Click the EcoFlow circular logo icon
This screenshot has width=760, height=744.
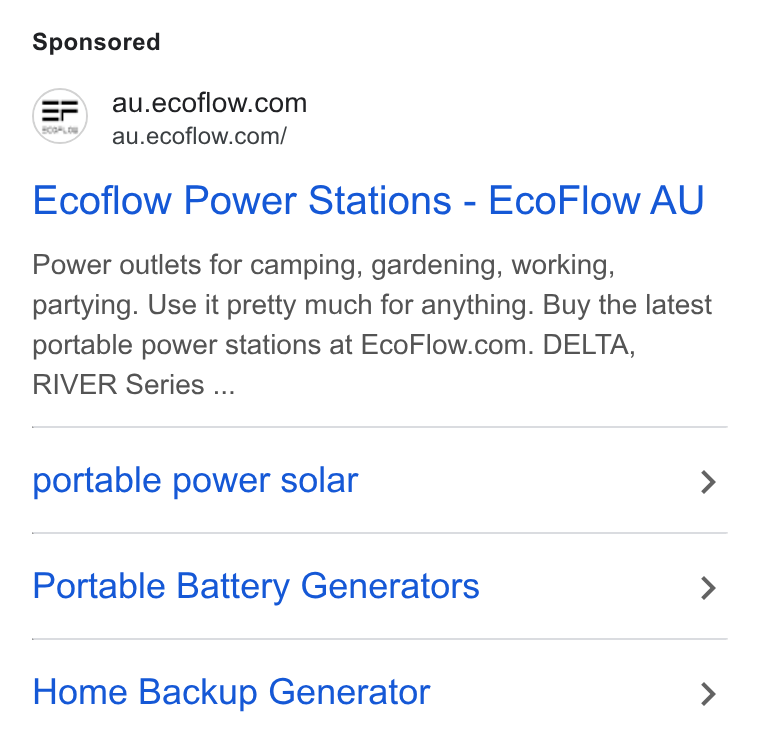tap(60, 116)
